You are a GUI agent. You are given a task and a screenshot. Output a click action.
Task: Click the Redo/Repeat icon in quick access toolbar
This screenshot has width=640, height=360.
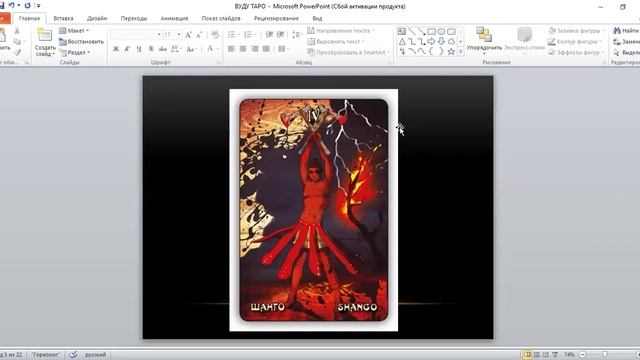(x=27, y=5)
